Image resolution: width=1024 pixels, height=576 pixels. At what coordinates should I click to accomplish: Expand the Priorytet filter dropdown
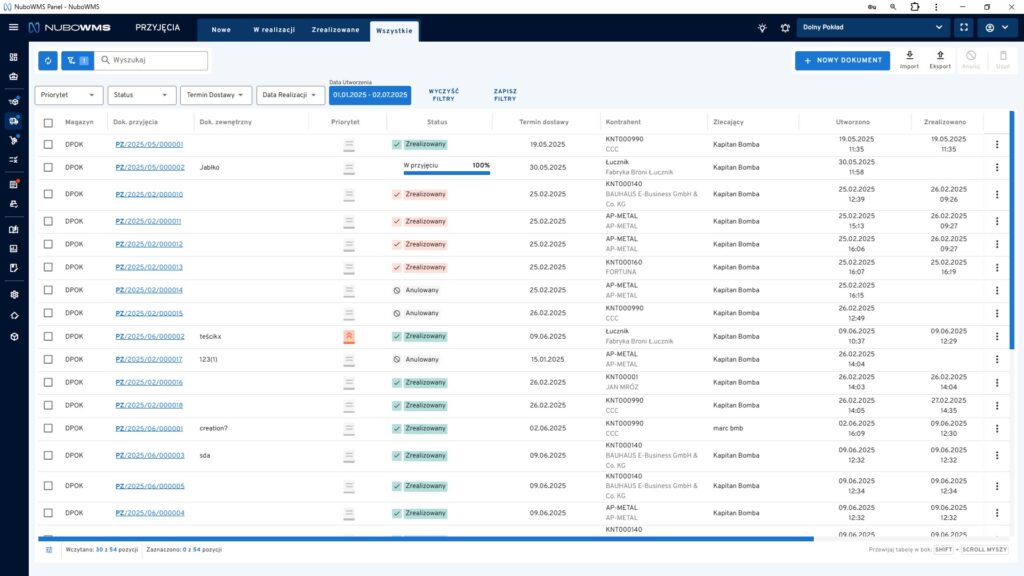(69, 95)
